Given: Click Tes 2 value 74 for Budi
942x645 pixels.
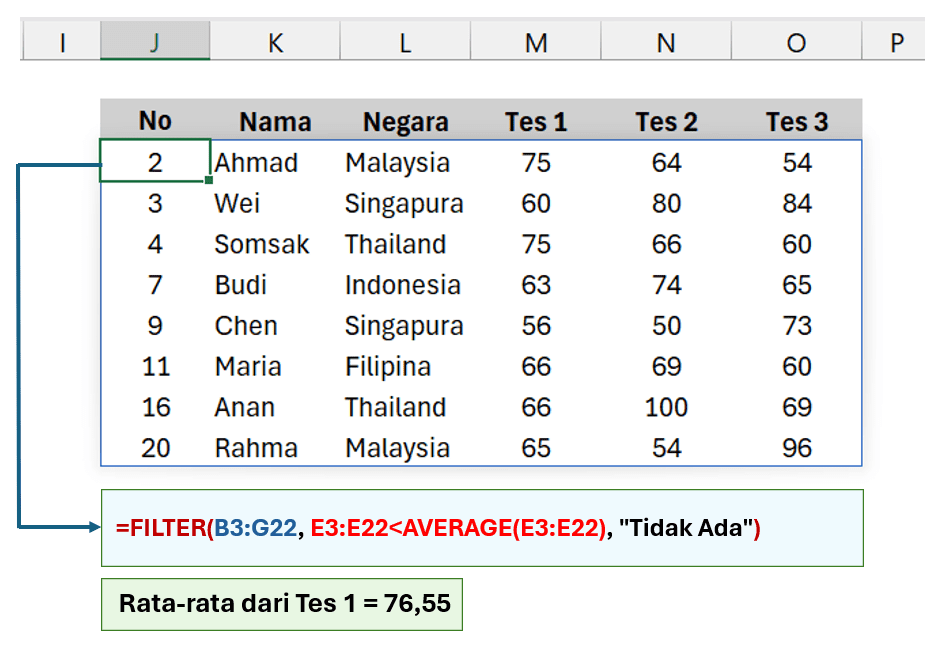Looking at the screenshot, I should pyautogui.click(x=666, y=285).
